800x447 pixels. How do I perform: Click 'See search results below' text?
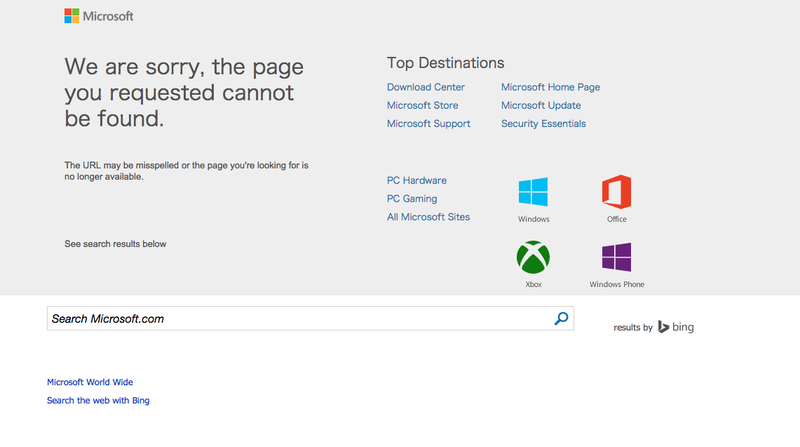(115, 244)
